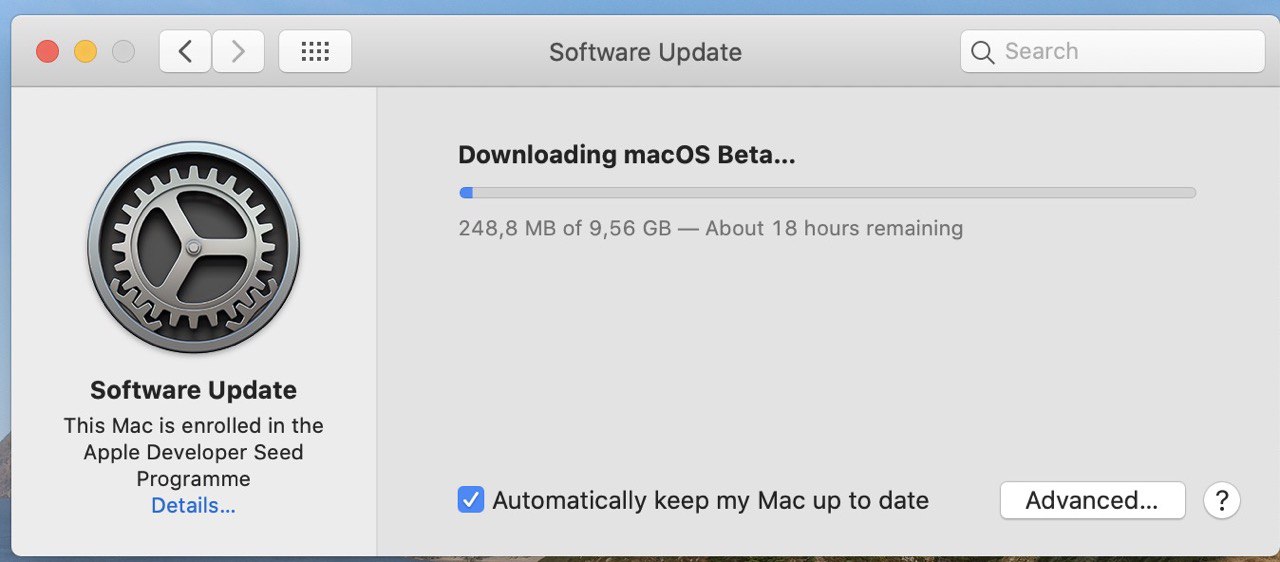Close the window with the red button
The image size is (1280, 562).
[x=47, y=51]
